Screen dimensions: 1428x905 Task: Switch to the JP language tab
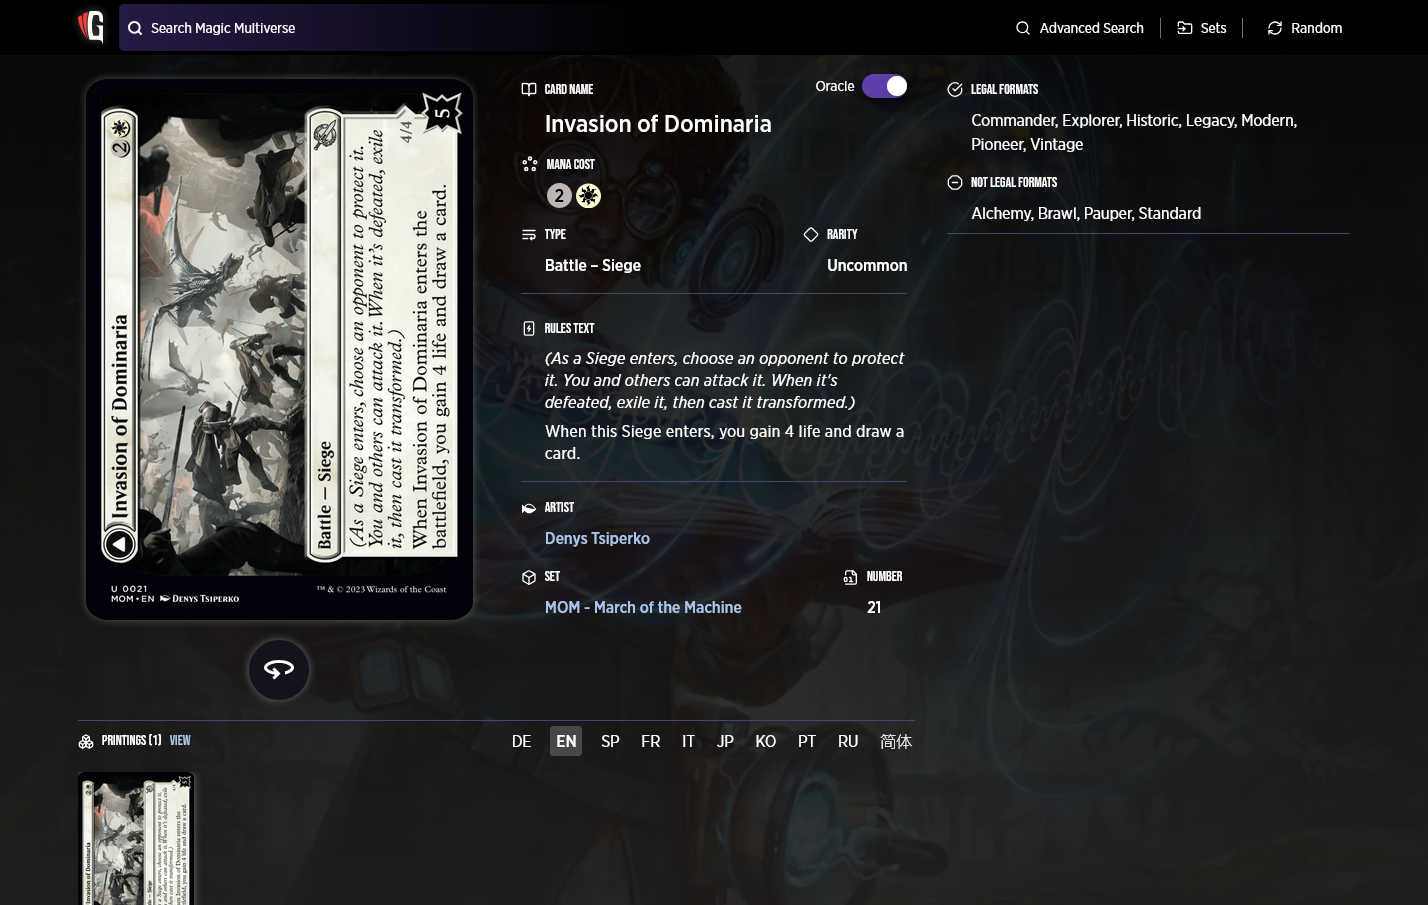coord(725,741)
